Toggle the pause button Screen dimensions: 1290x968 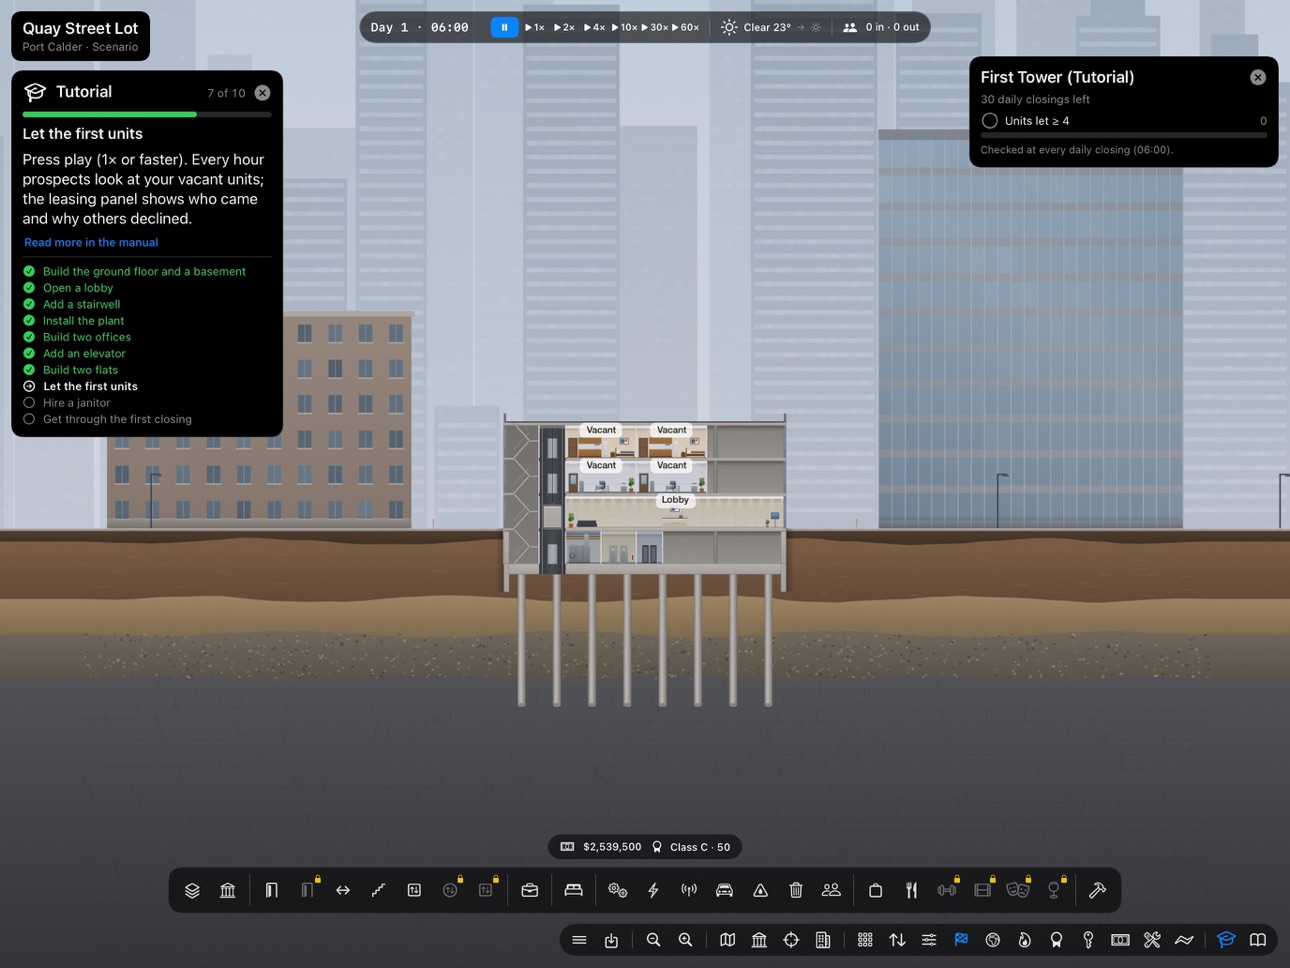pos(504,27)
